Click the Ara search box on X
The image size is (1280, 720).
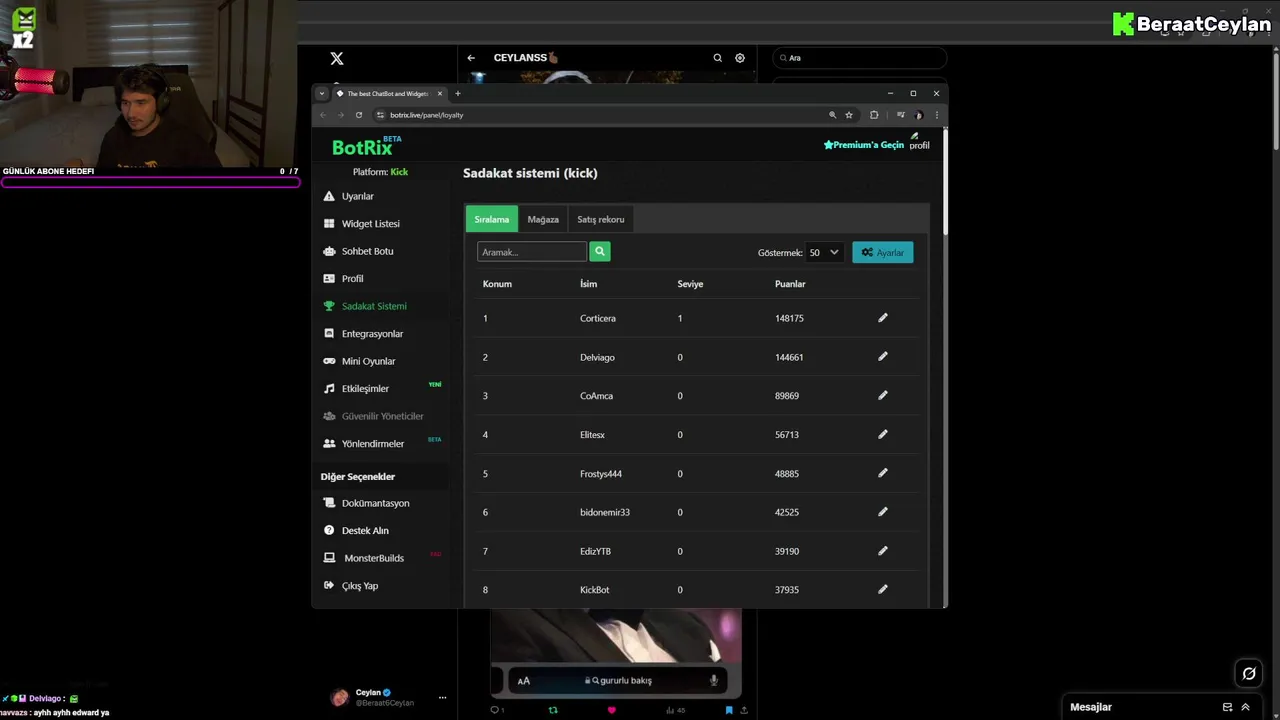[859, 58]
